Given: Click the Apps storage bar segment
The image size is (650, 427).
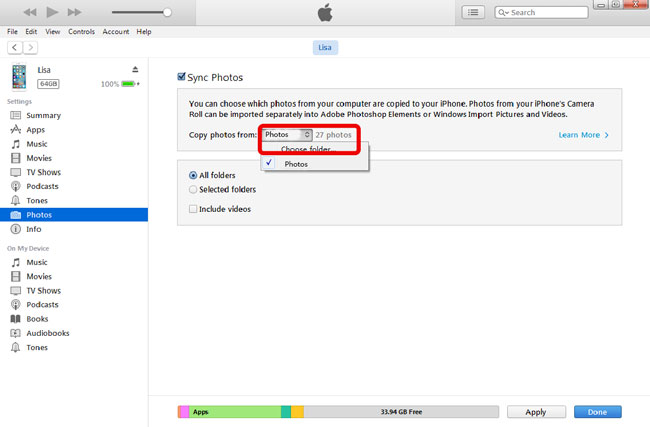Looking at the screenshot, I should point(235,412).
